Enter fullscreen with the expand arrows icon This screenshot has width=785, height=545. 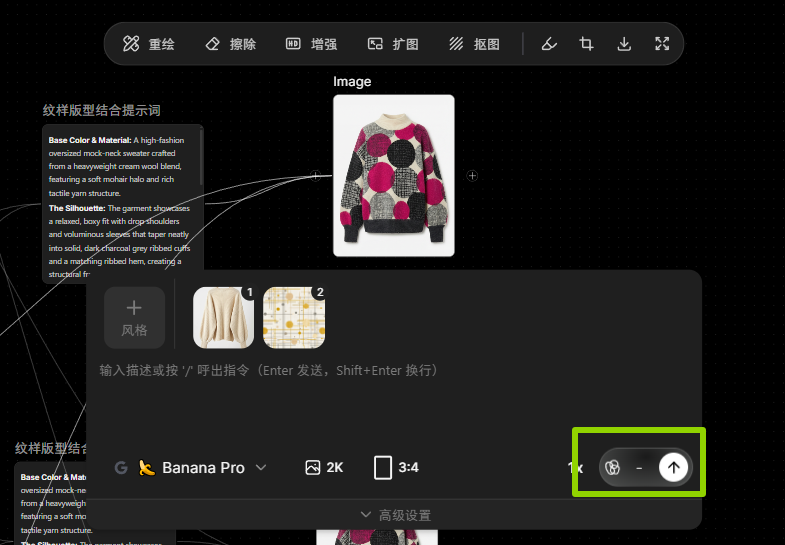[x=662, y=44]
